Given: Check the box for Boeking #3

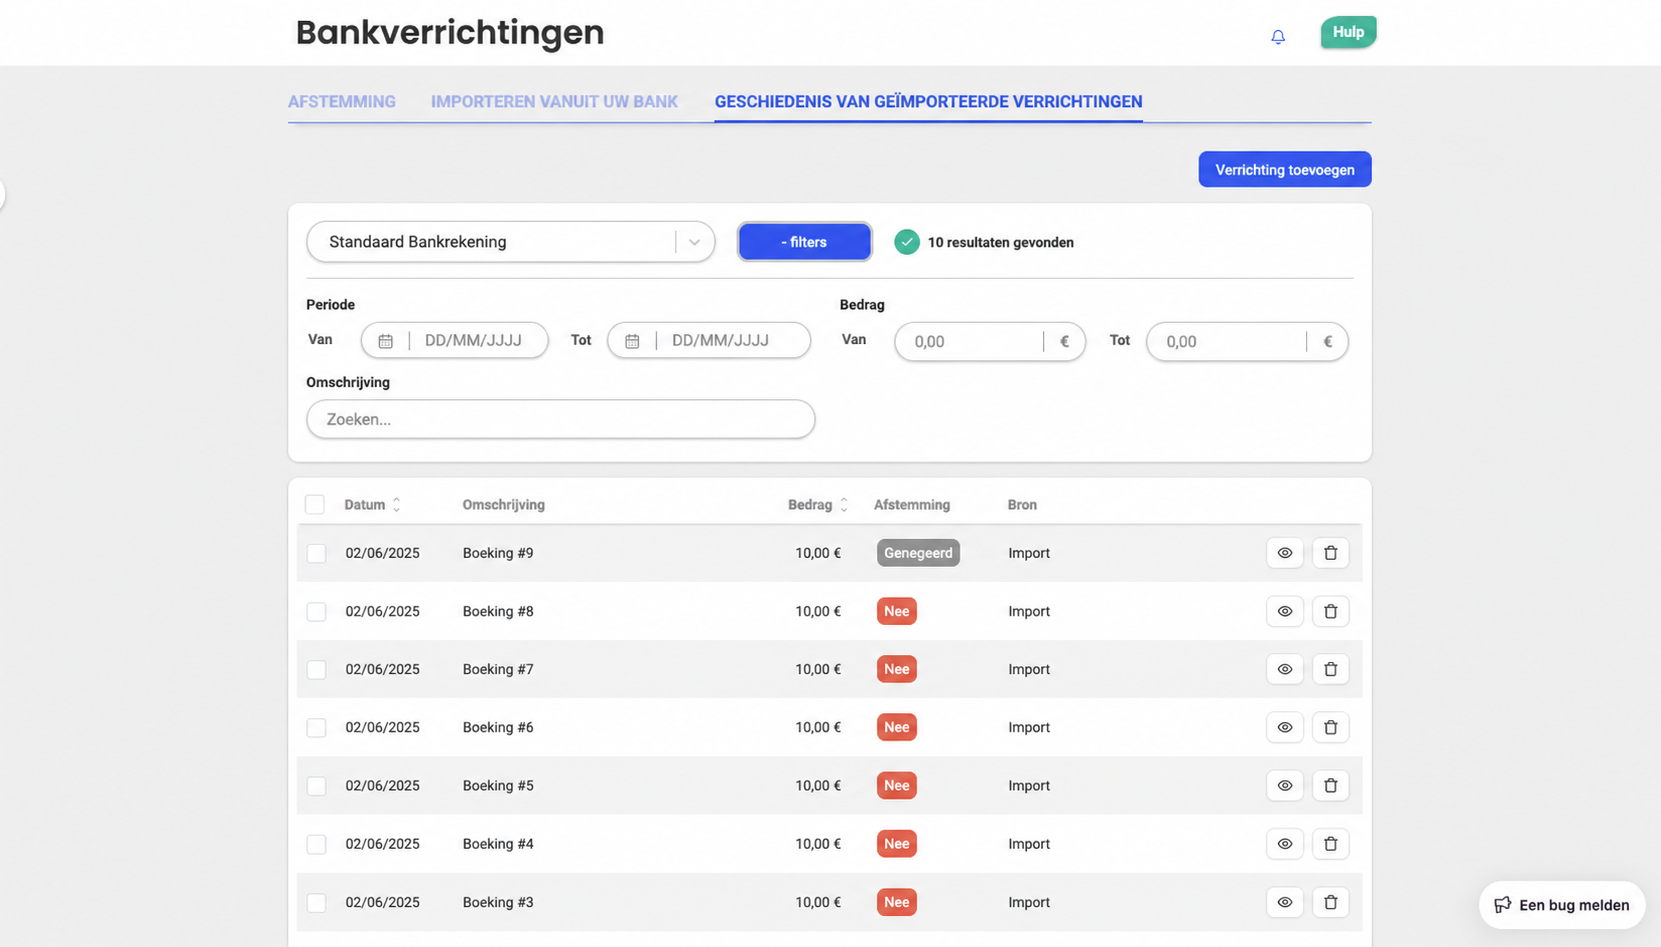Looking at the screenshot, I should pyautogui.click(x=316, y=902).
